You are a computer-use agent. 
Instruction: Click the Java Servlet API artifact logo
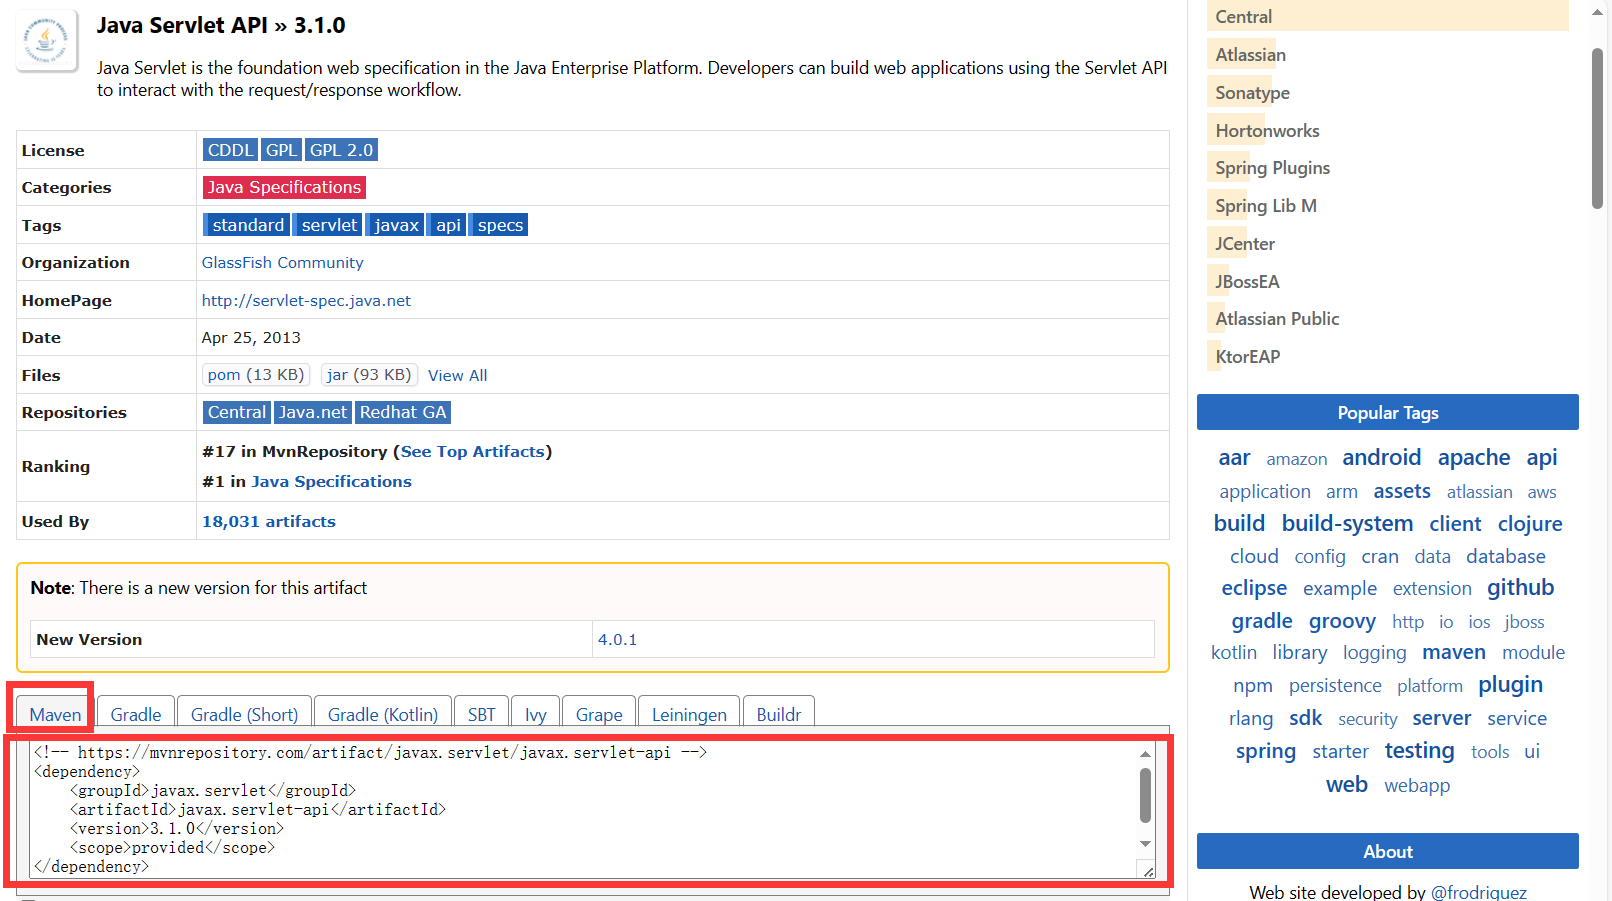47,41
